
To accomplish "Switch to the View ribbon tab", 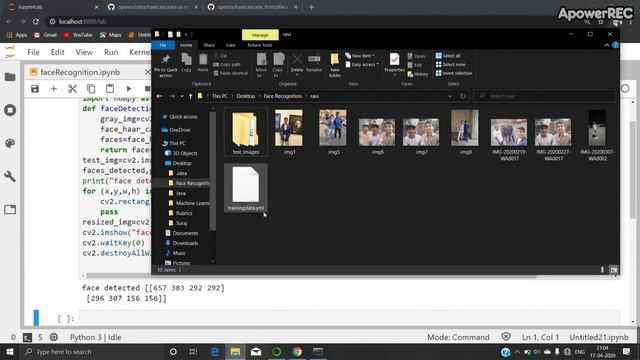I will point(231,45).
